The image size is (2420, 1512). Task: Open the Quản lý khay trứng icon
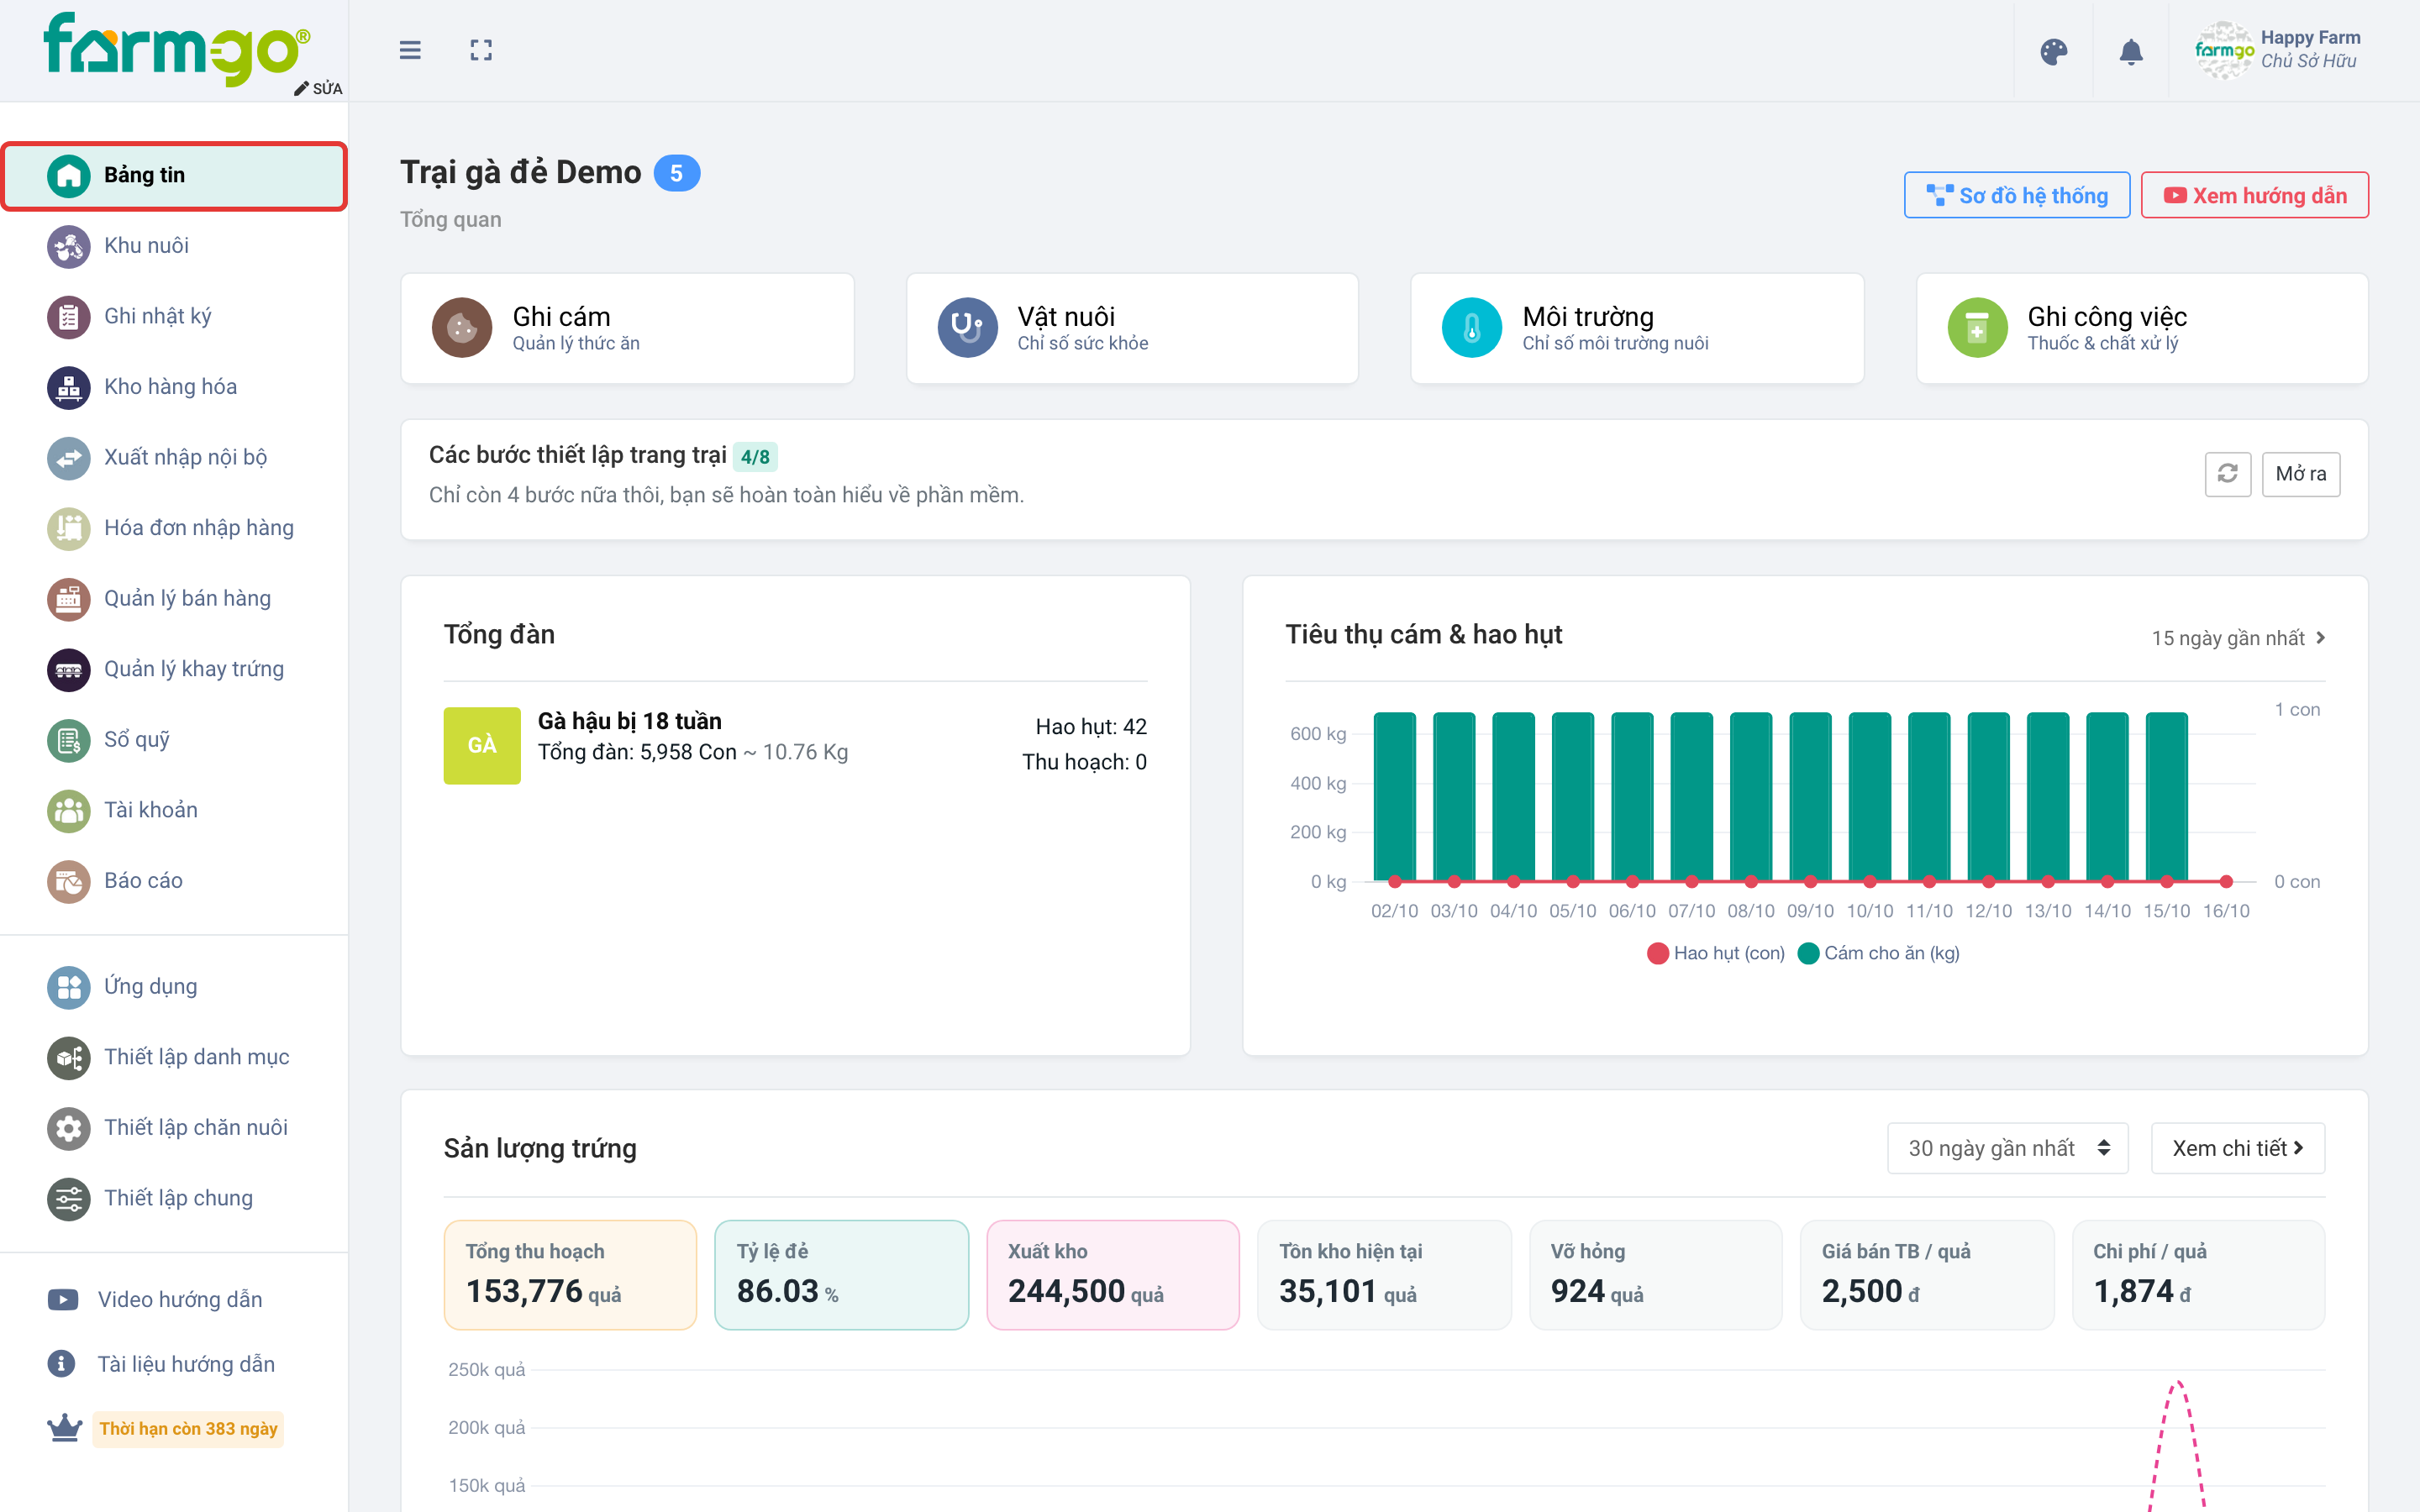coord(68,669)
